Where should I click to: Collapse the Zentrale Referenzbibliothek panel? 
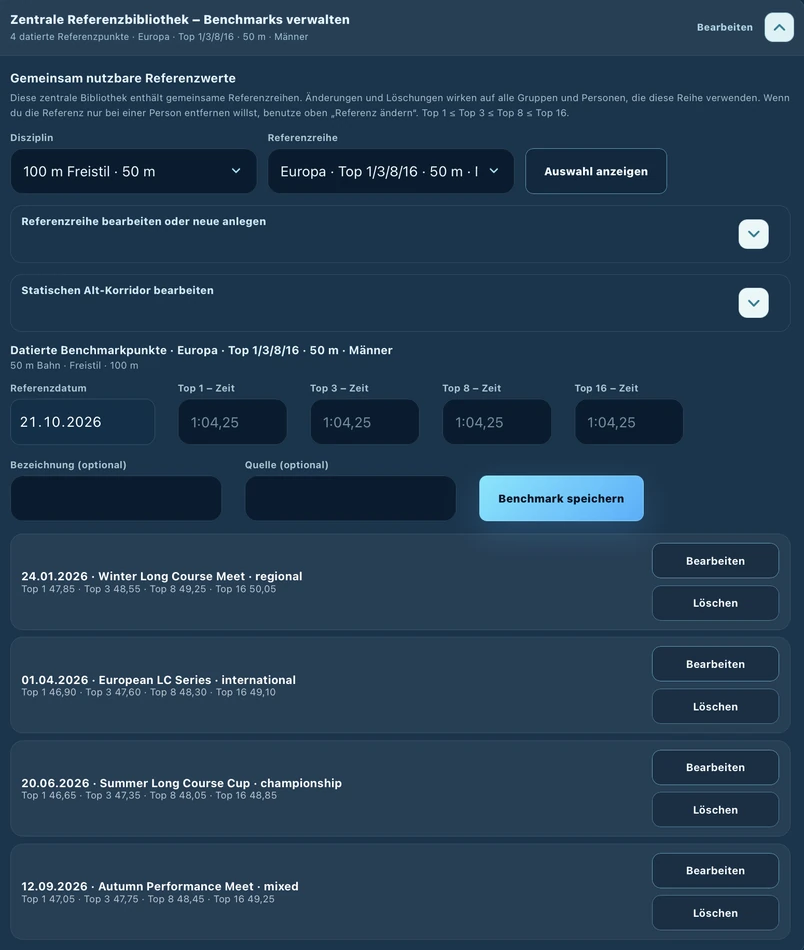tap(779, 27)
